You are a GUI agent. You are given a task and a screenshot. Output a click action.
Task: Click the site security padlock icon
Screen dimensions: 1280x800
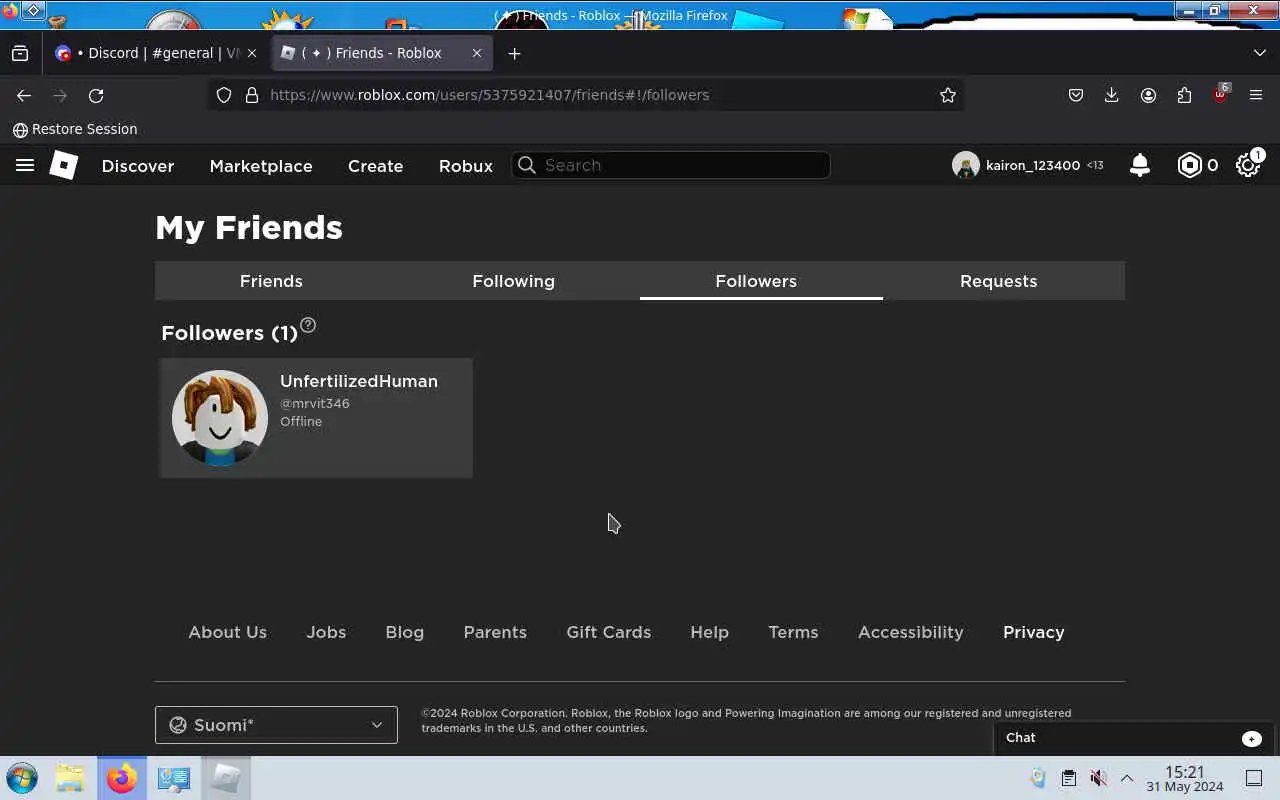(x=252, y=95)
